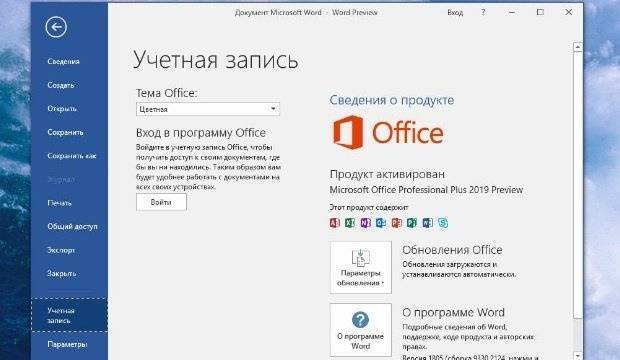Select Экспорт in the sidebar
Image resolution: width=620 pixels, height=360 pixels.
pyautogui.click(x=61, y=250)
